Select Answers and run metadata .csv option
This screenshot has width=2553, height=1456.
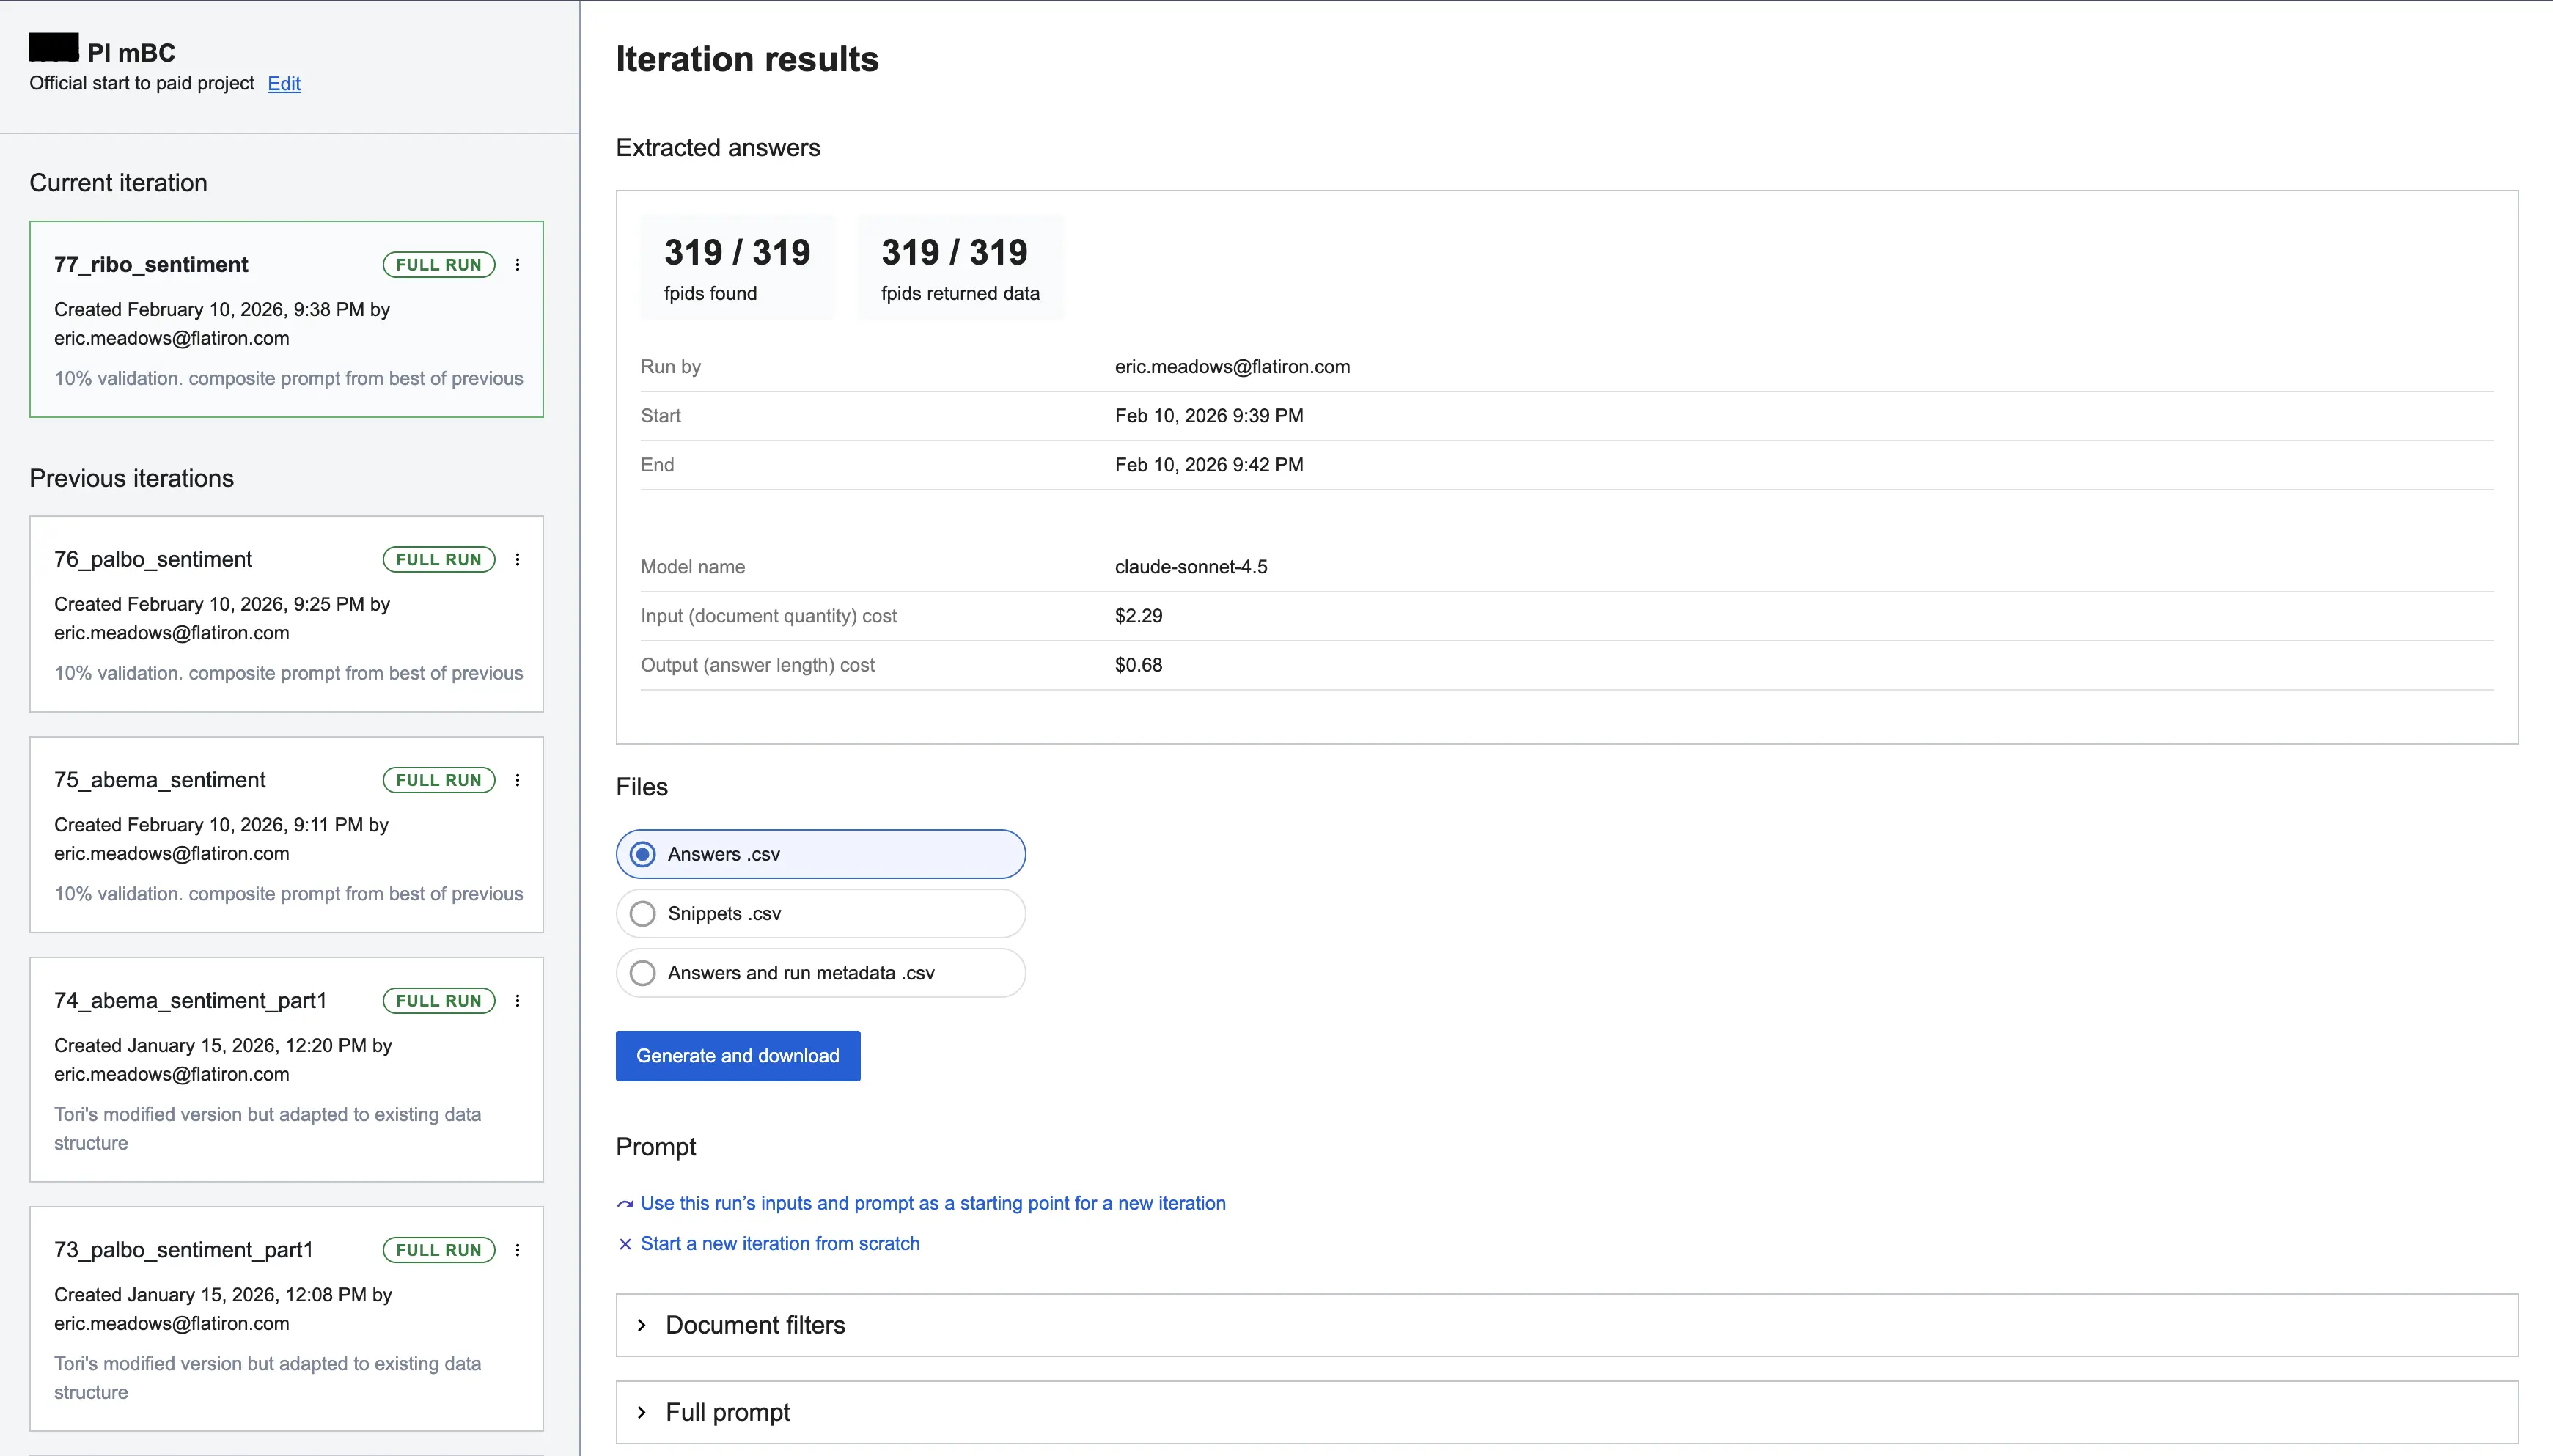643,973
